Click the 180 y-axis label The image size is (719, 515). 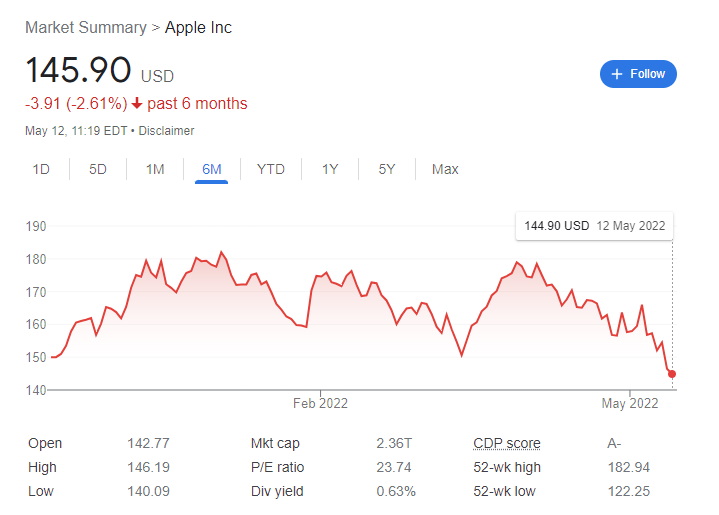(x=36, y=259)
